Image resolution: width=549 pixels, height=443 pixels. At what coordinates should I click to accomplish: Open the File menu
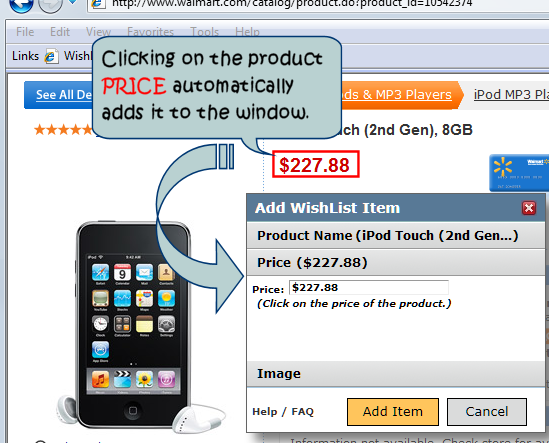[x=25, y=32]
